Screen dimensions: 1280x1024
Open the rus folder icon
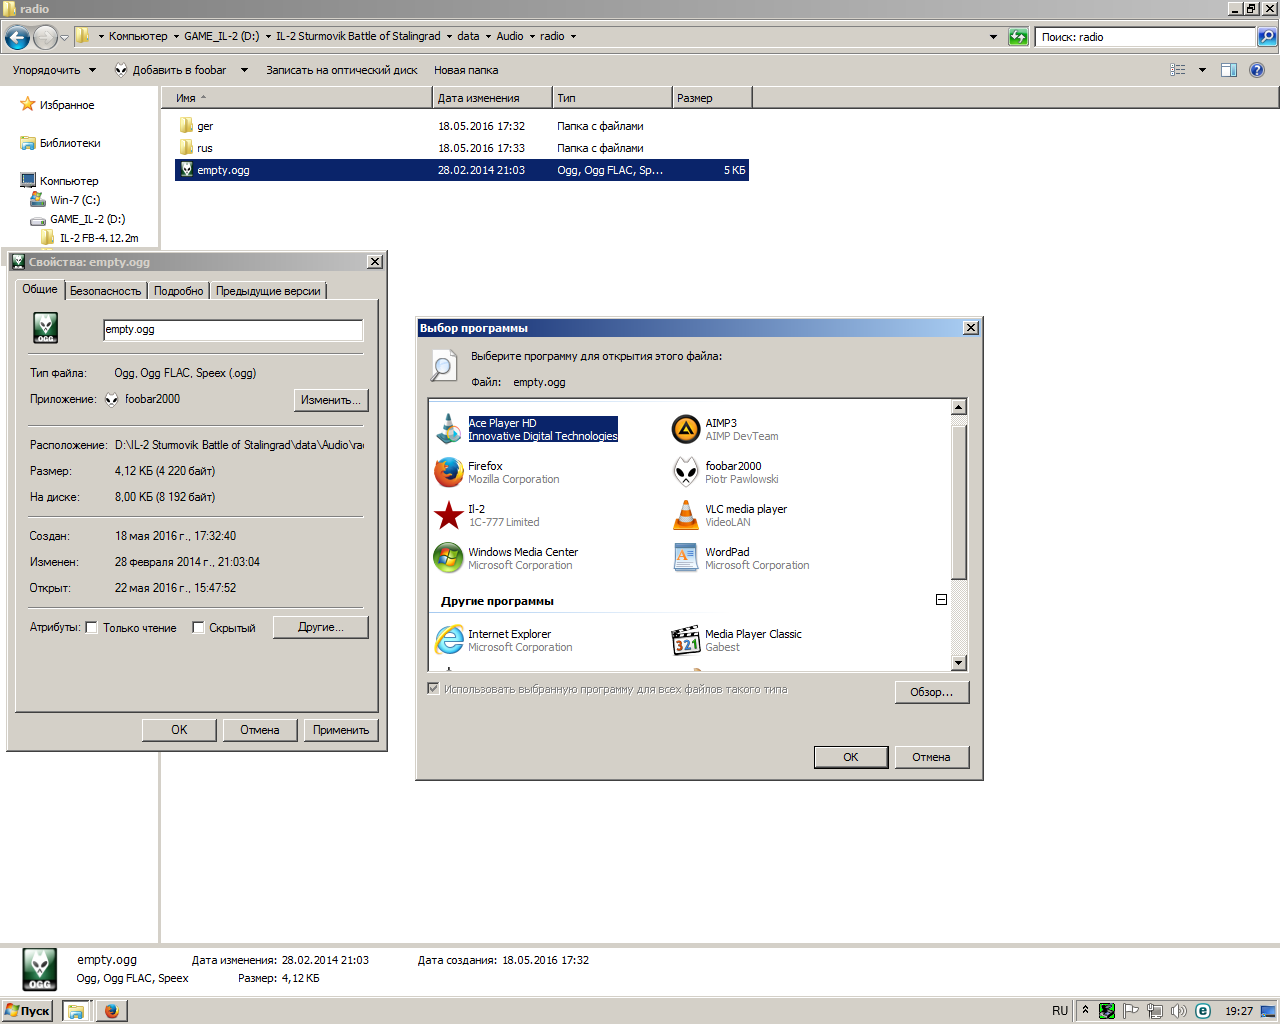tap(186, 148)
